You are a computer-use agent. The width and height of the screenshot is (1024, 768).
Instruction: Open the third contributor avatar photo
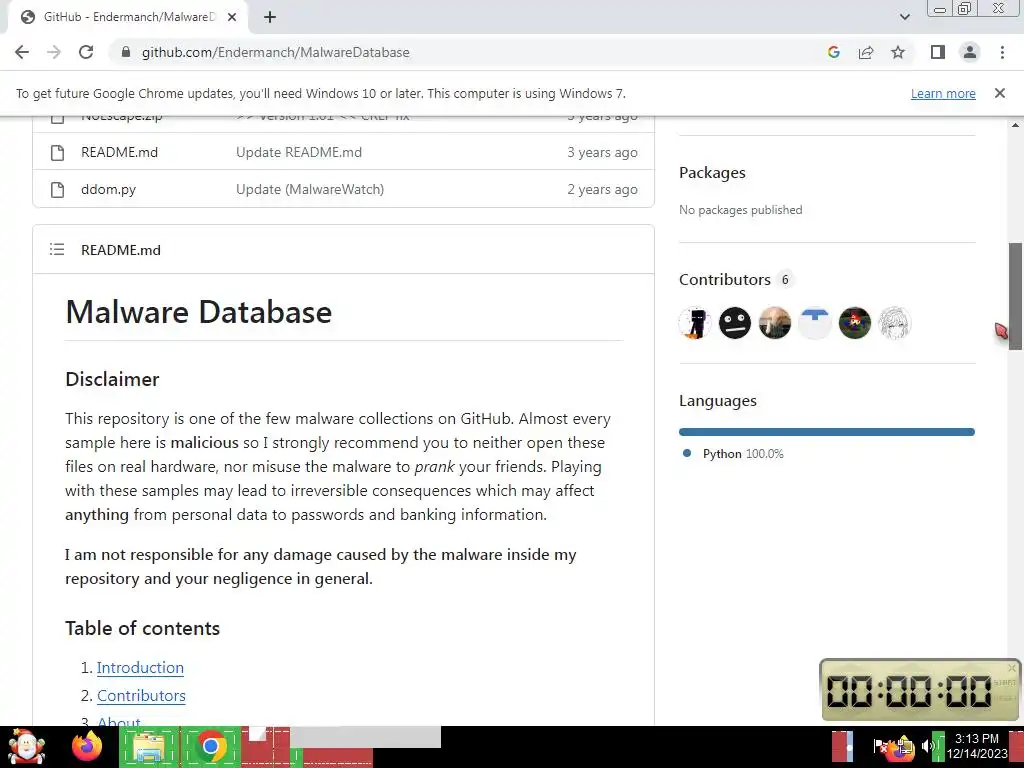point(775,323)
